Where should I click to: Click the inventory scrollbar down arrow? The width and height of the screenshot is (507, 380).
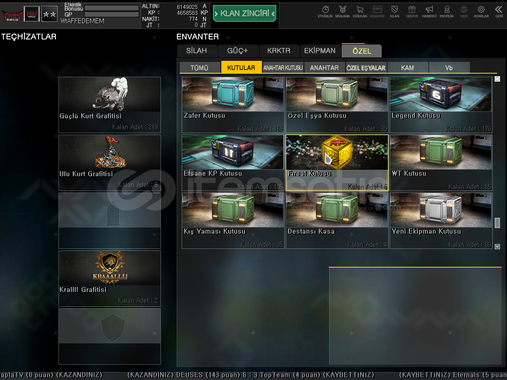[x=497, y=246]
